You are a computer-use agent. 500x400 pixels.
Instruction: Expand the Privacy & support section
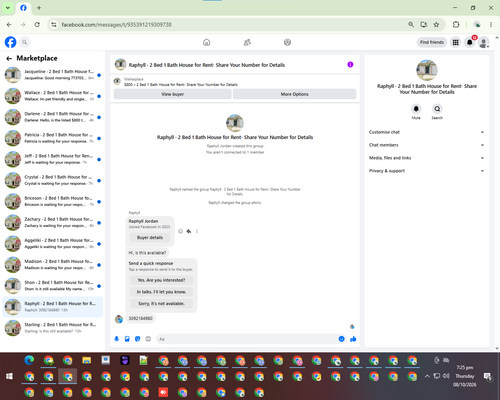(426, 171)
